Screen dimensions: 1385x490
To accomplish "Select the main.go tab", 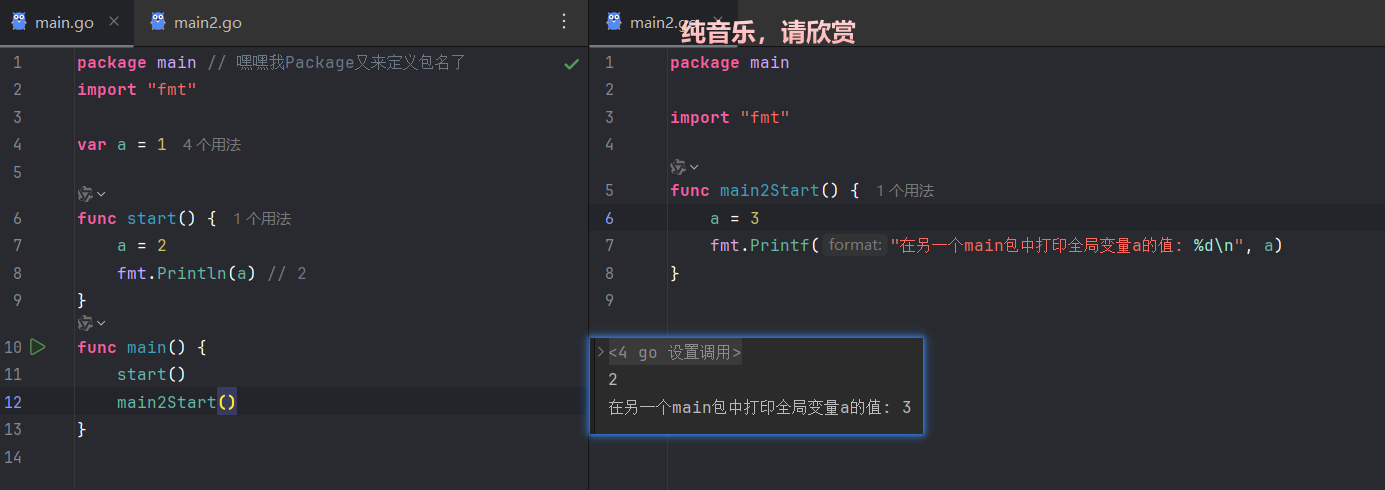I will 65,22.
